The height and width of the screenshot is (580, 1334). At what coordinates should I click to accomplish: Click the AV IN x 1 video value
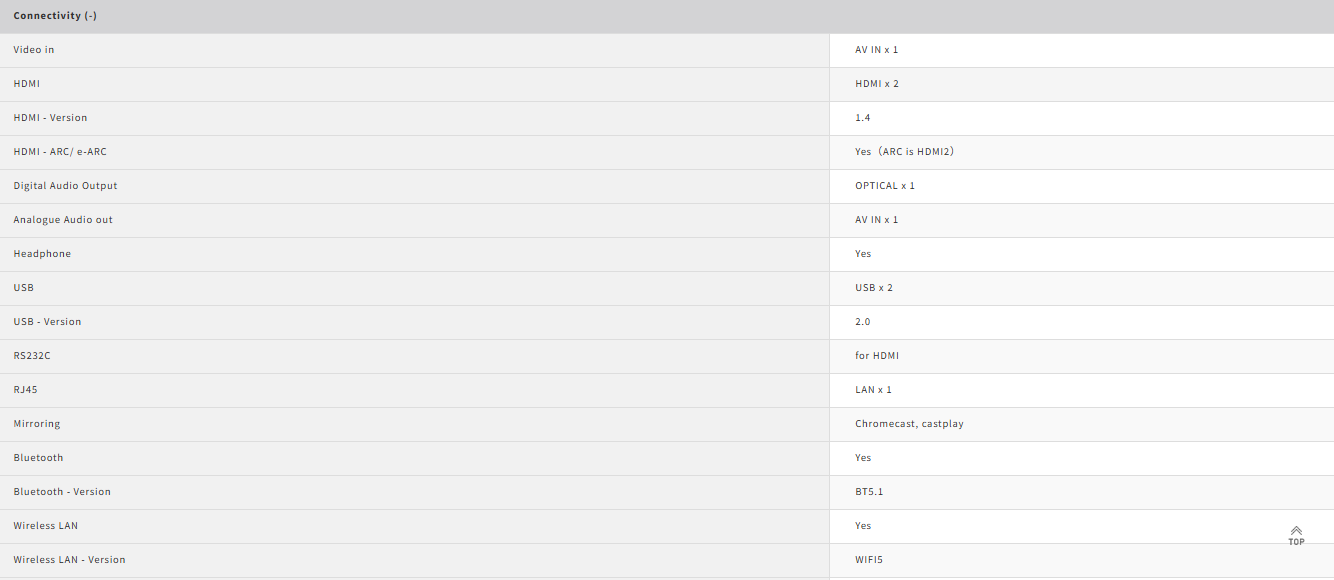click(x=877, y=50)
